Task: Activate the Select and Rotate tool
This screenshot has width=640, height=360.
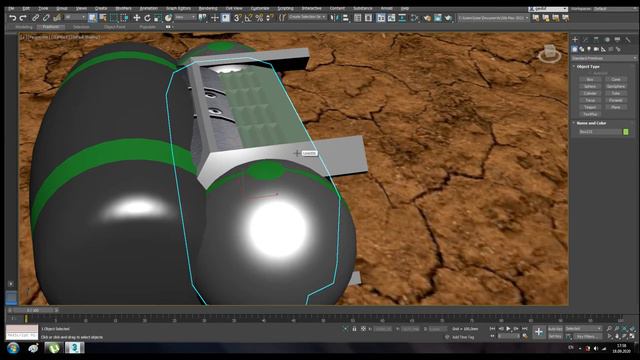Action: (x=147, y=18)
